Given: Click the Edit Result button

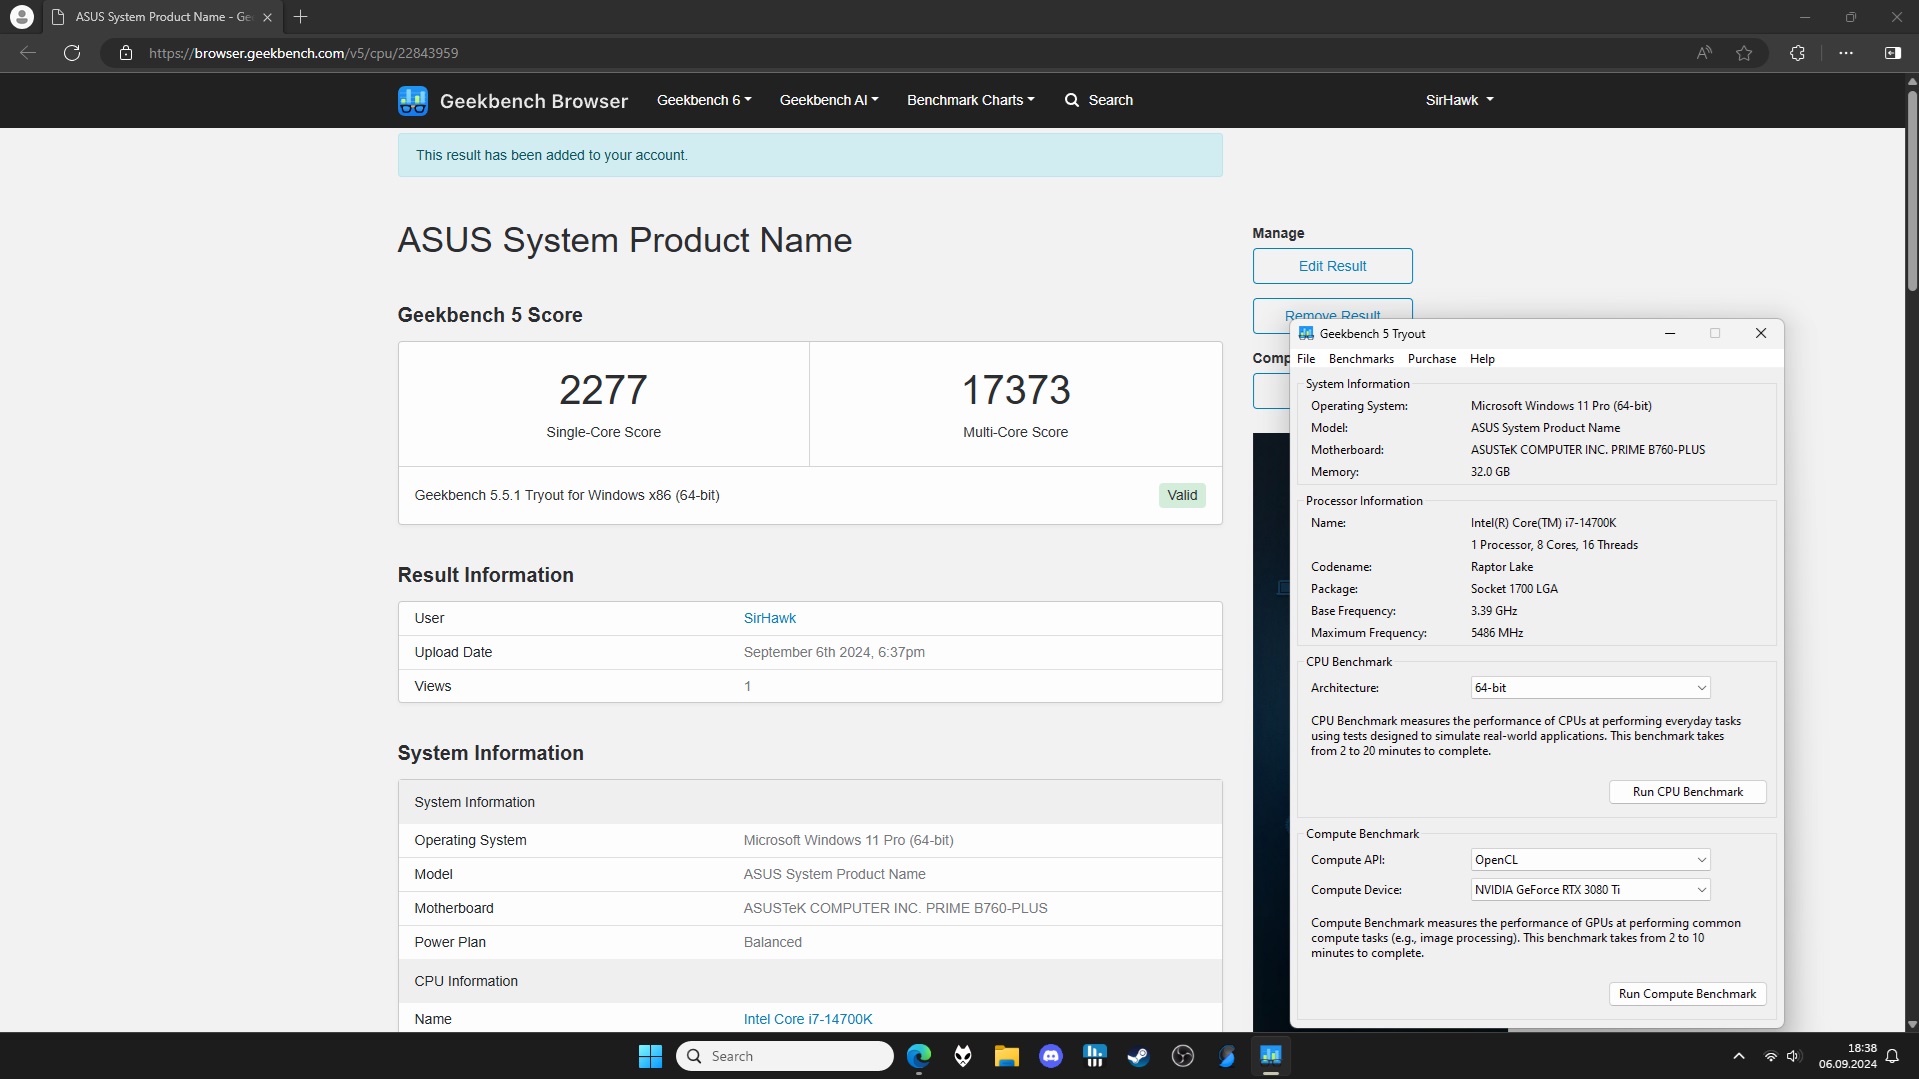Looking at the screenshot, I should coord(1332,266).
